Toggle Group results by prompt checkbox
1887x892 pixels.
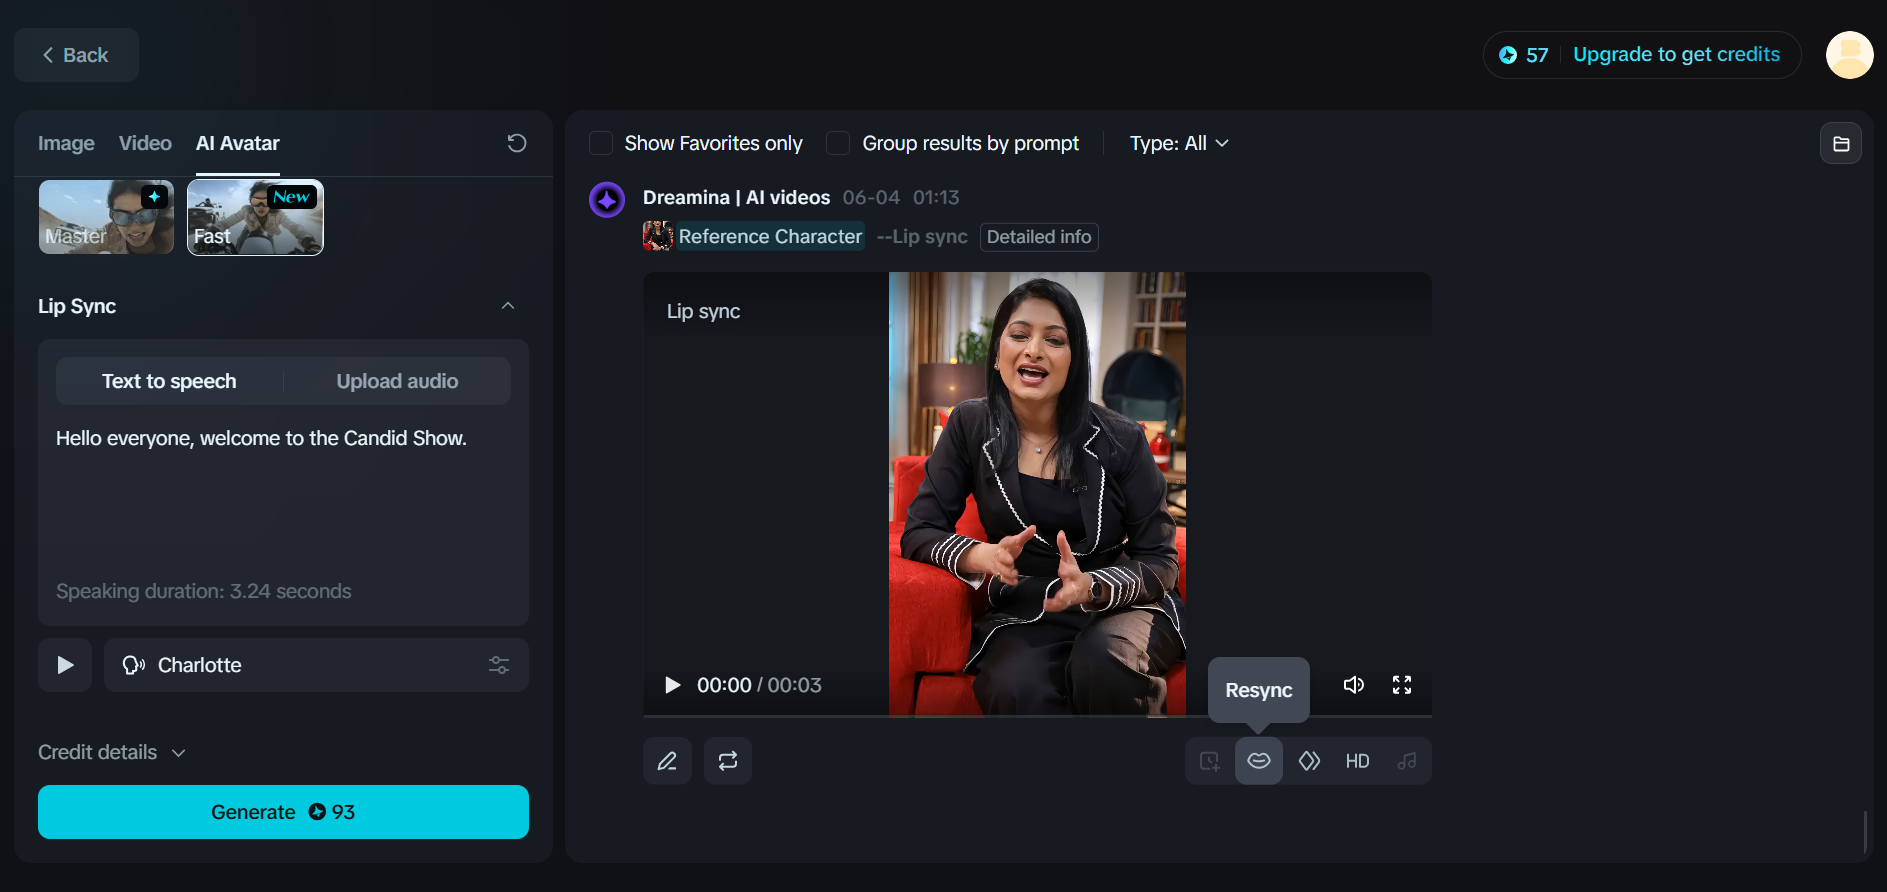pyautogui.click(x=838, y=143)
